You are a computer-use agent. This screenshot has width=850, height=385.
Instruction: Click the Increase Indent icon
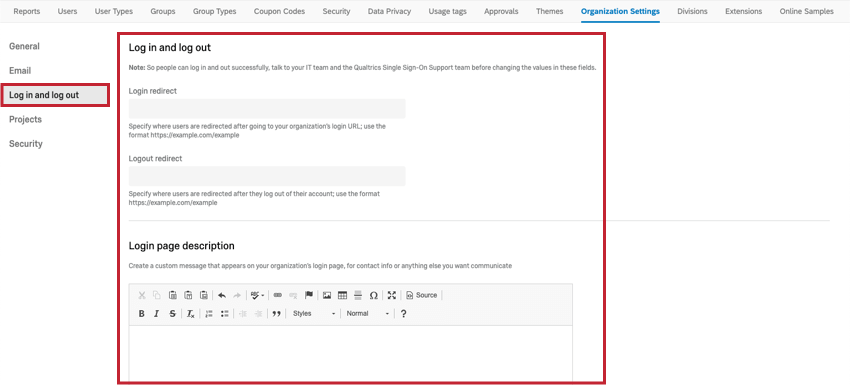pyautogui.click(x=258, y=313)
